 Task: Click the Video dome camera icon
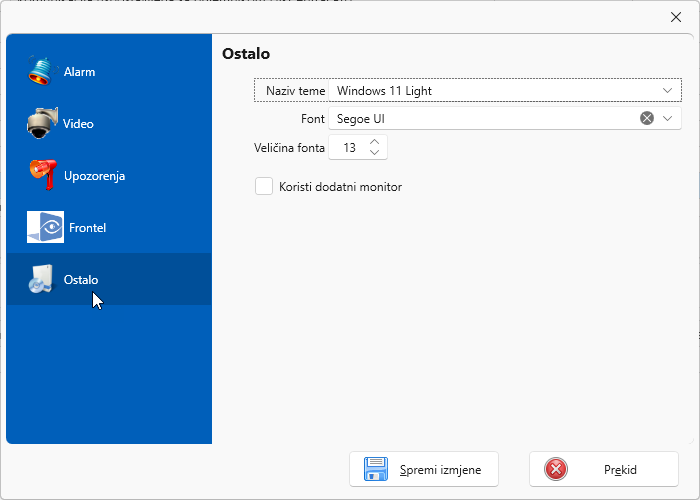[40, 123]
